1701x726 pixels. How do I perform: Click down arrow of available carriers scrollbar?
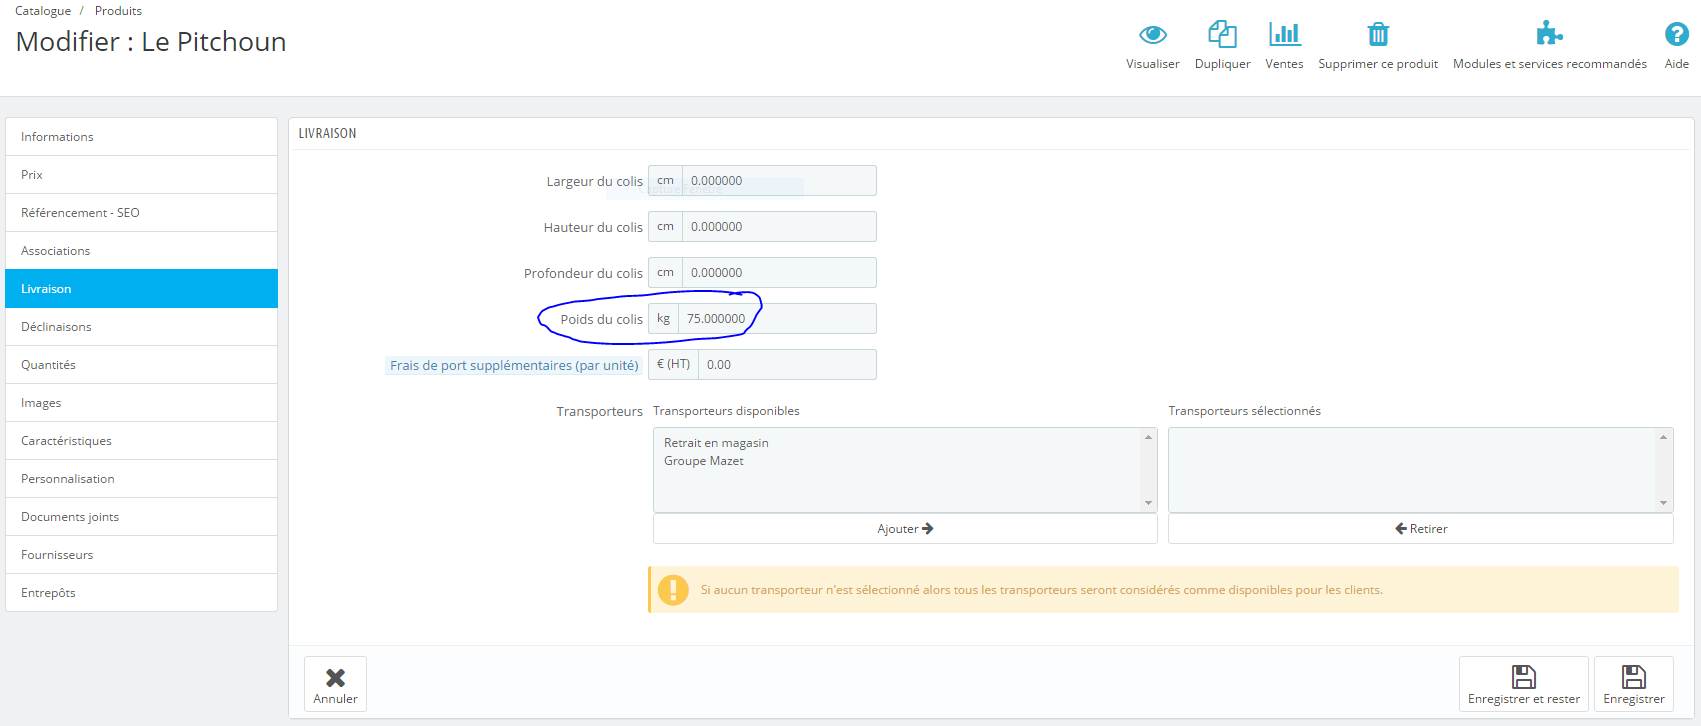coord(1148,503)
